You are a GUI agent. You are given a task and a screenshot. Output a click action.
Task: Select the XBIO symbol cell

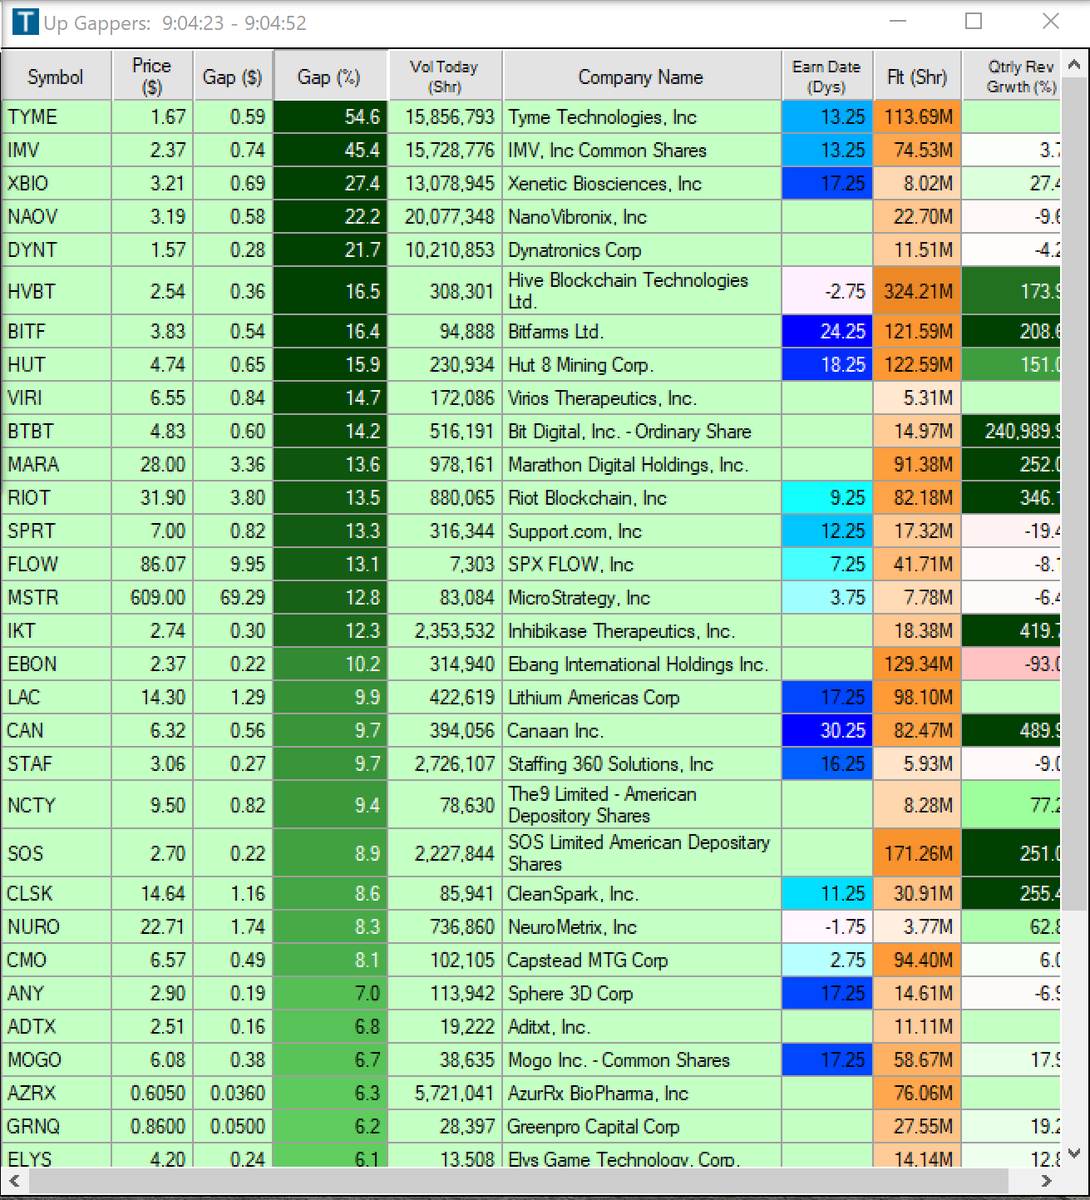point(56,183)
